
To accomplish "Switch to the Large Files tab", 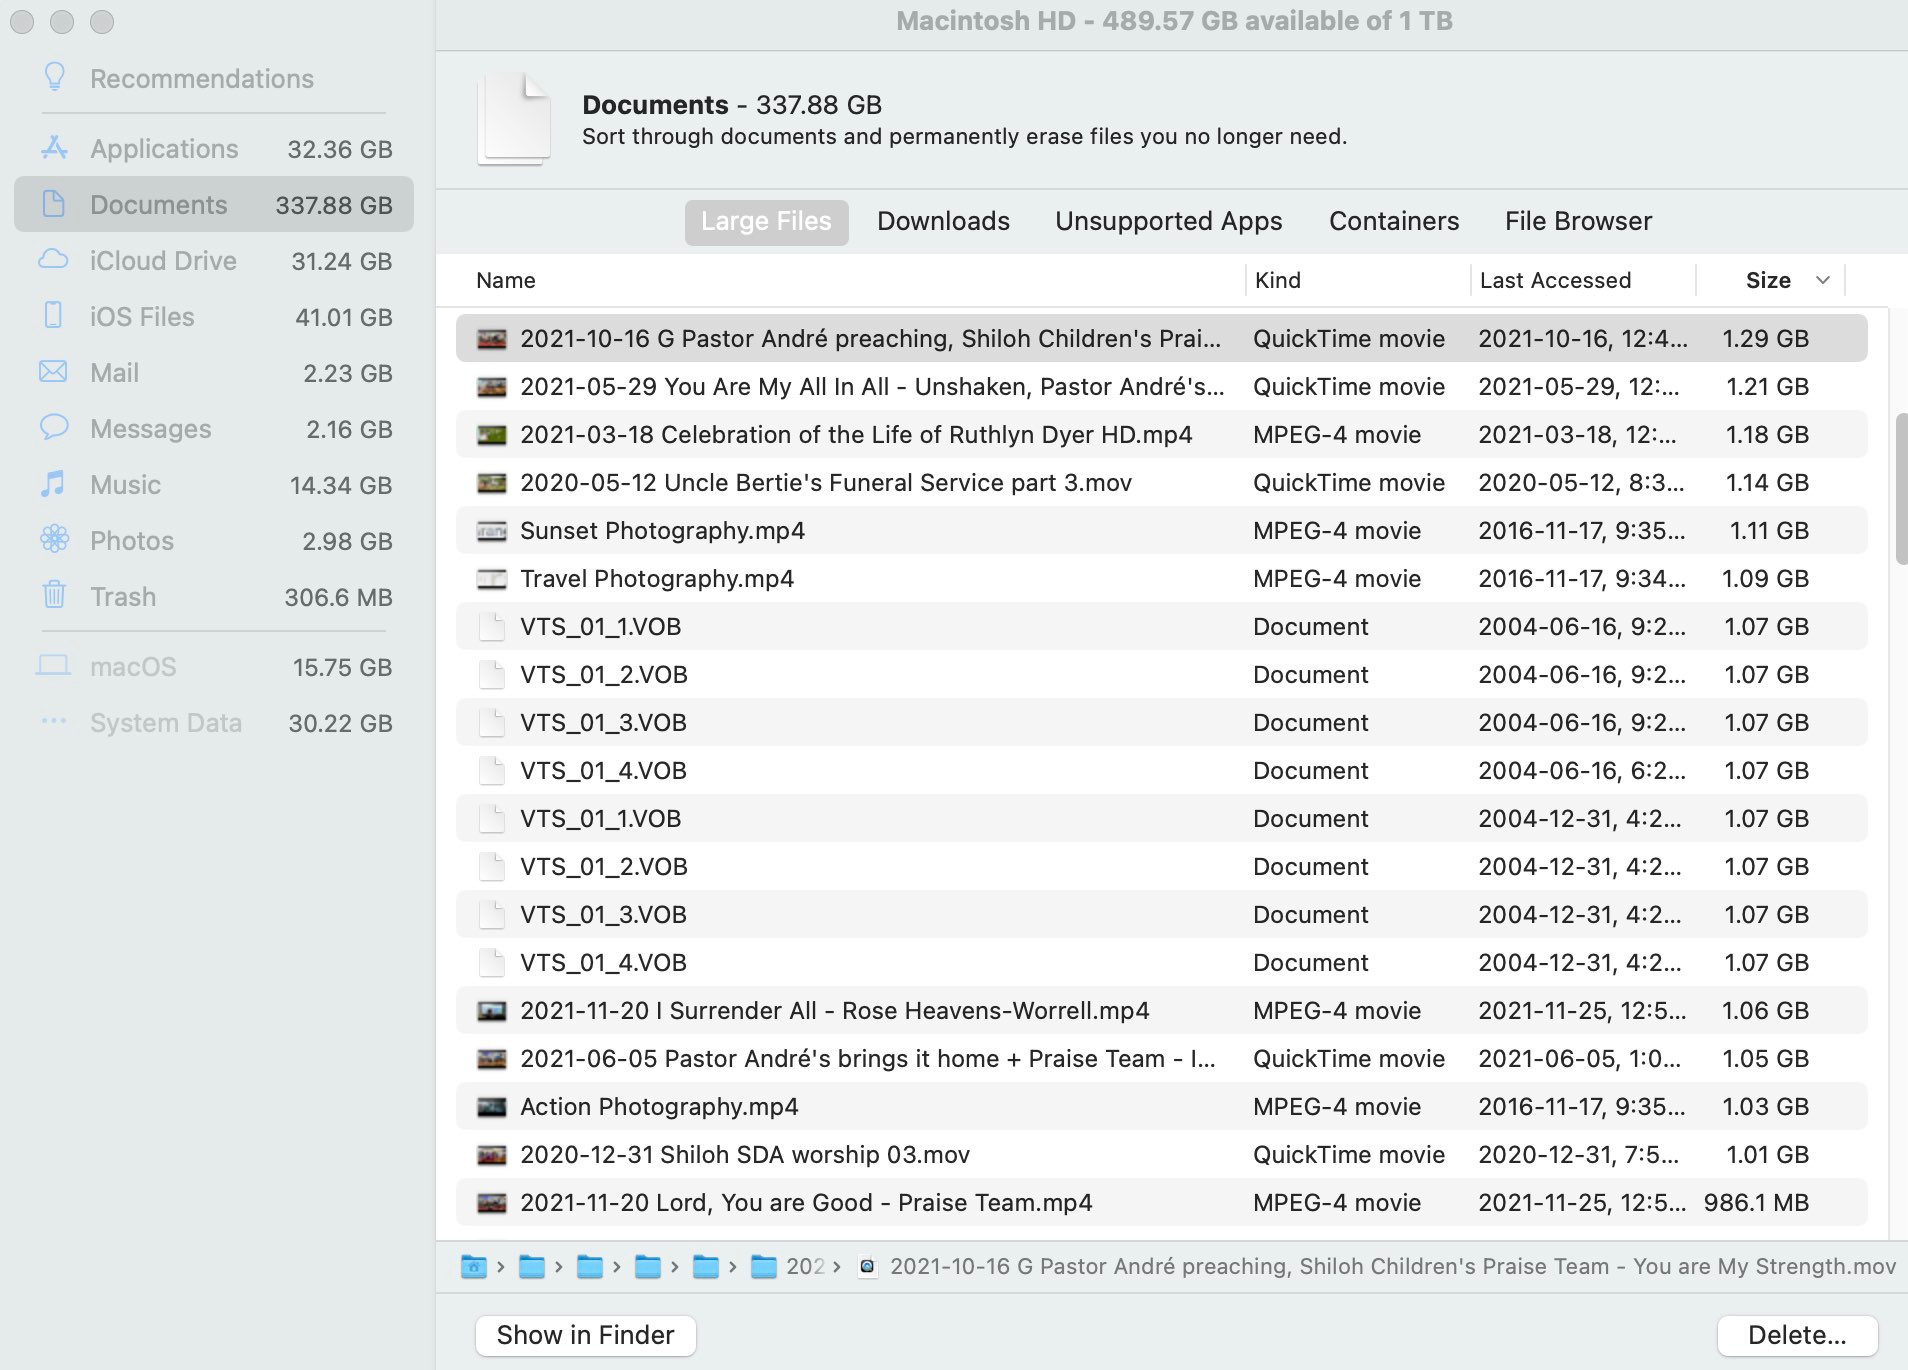I will pyautogui.click(x=766, y=221).
